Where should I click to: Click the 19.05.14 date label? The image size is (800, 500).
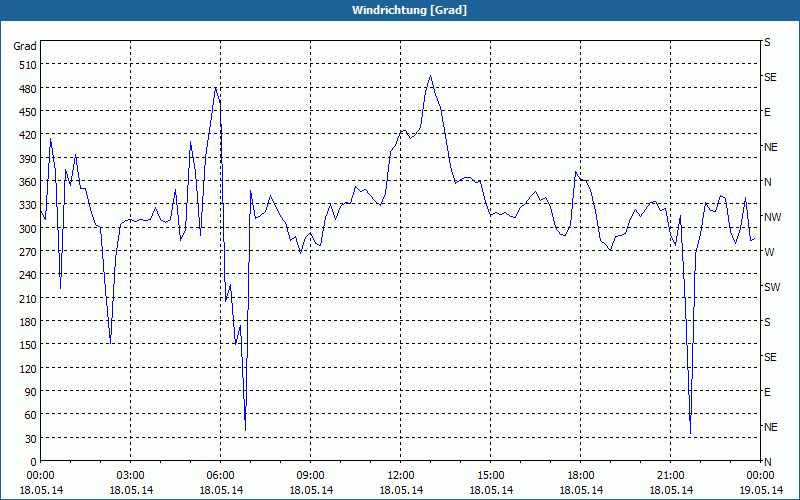point(761,490)
